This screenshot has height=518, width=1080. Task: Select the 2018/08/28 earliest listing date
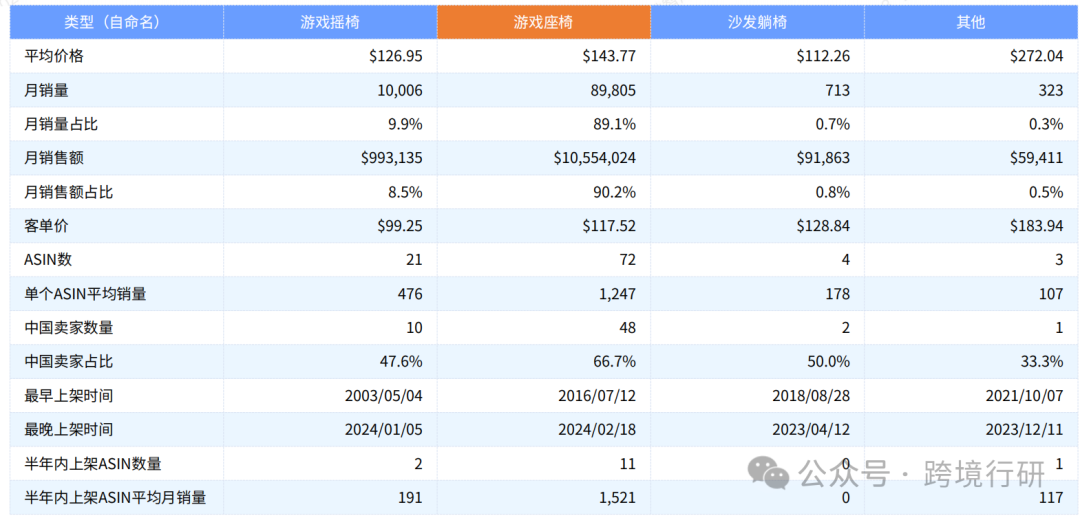pos(811,396)
